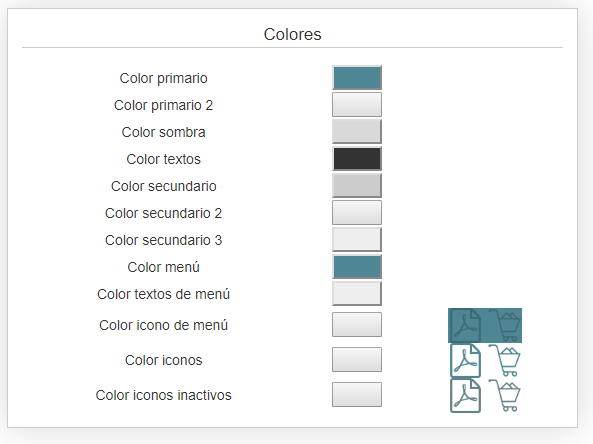Open the Color primario swatch

pos(357,78)
